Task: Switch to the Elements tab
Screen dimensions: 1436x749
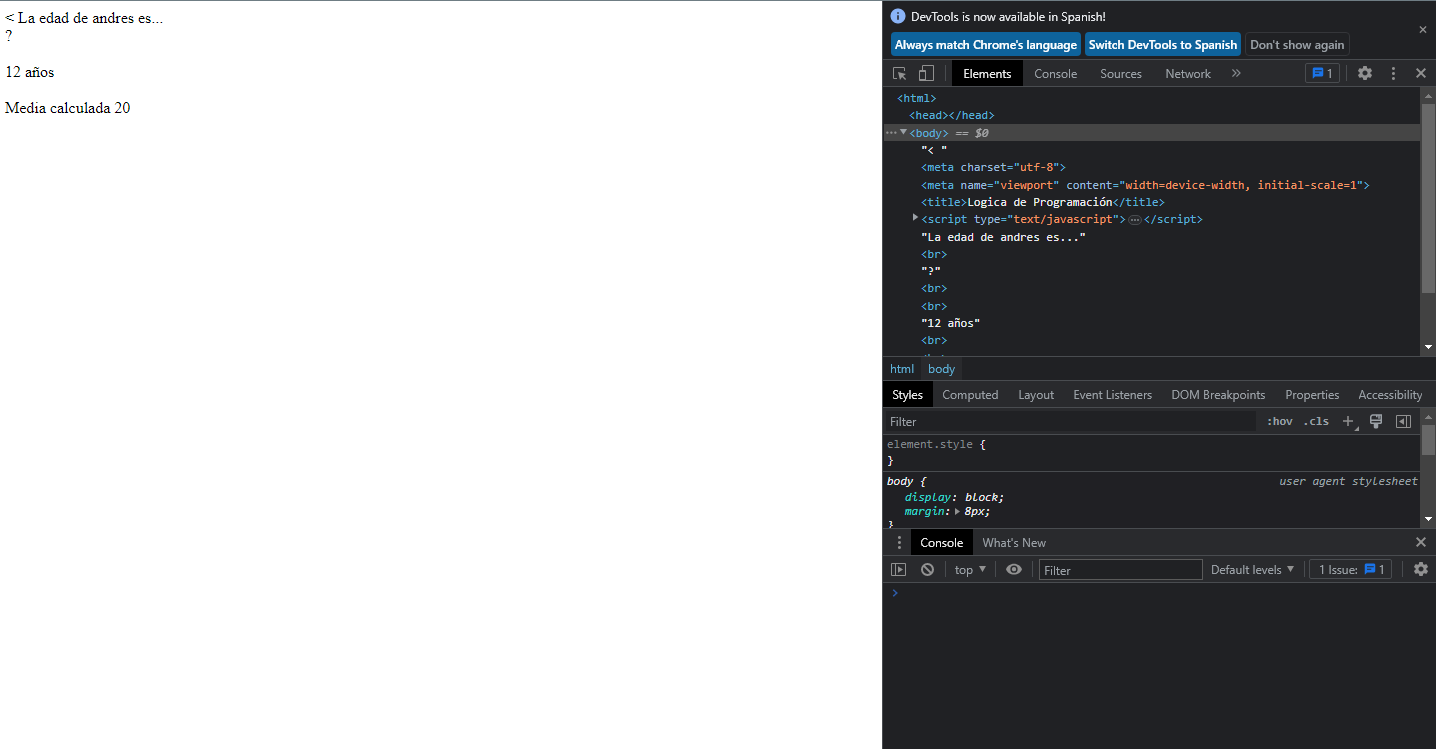Action: 987,73
